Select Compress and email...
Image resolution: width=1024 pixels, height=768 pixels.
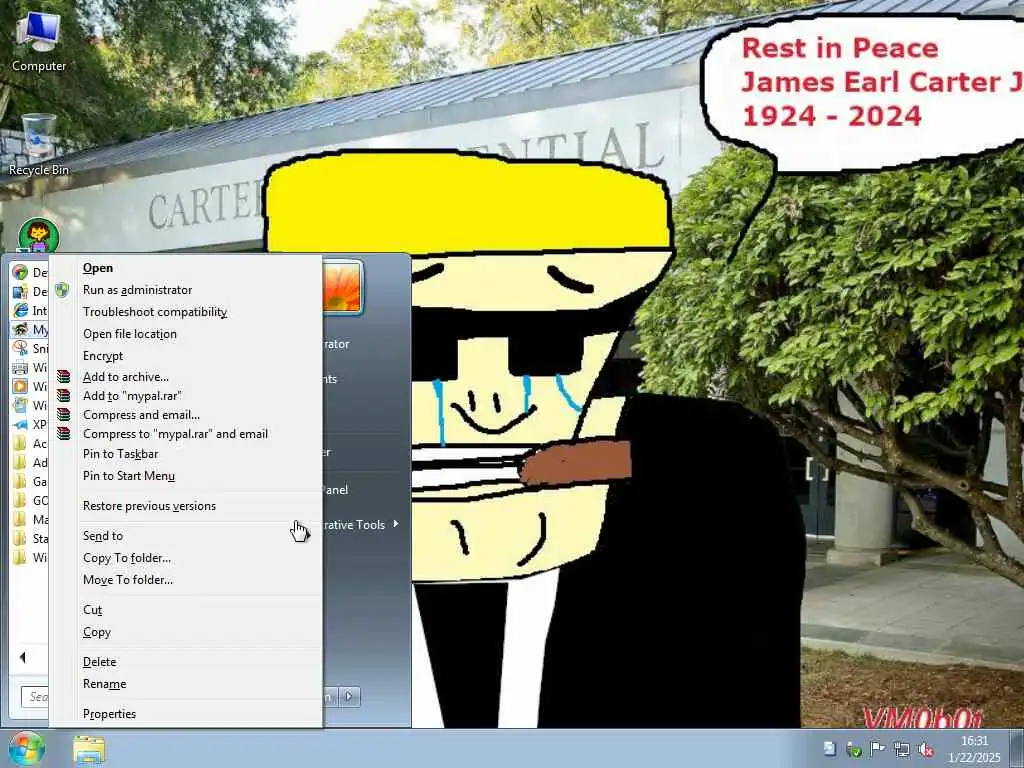[185, 415]
